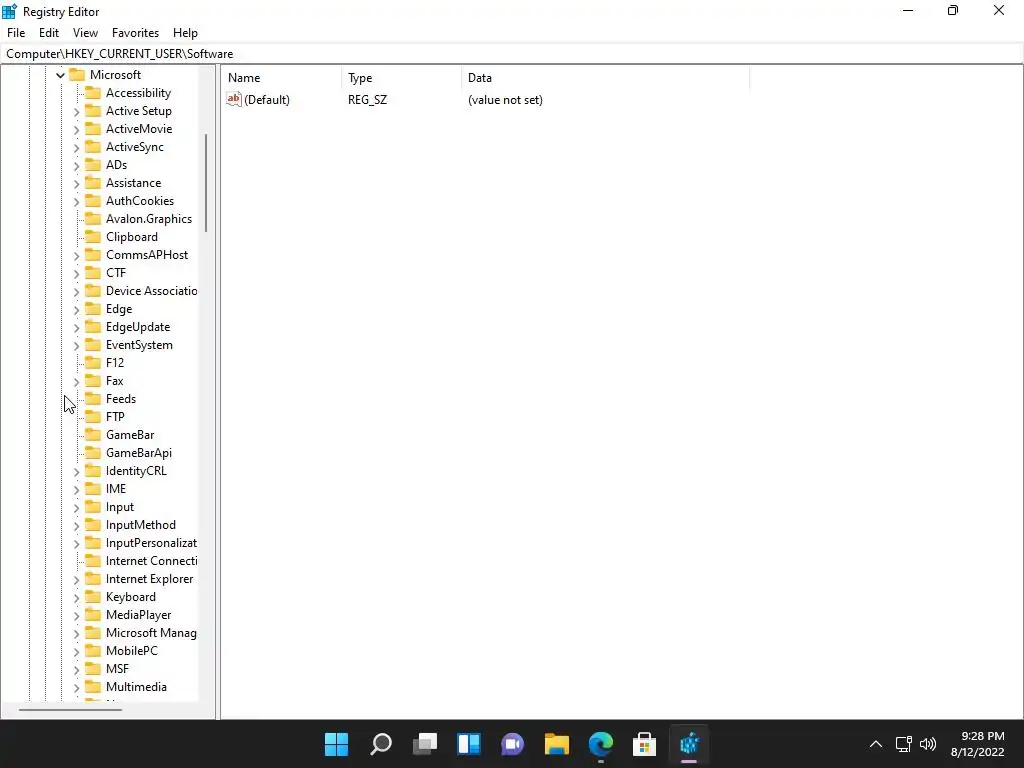Select the Multimedia folder icon
This screenshot has width=1024, height=768.
click(x=93, y=686)
